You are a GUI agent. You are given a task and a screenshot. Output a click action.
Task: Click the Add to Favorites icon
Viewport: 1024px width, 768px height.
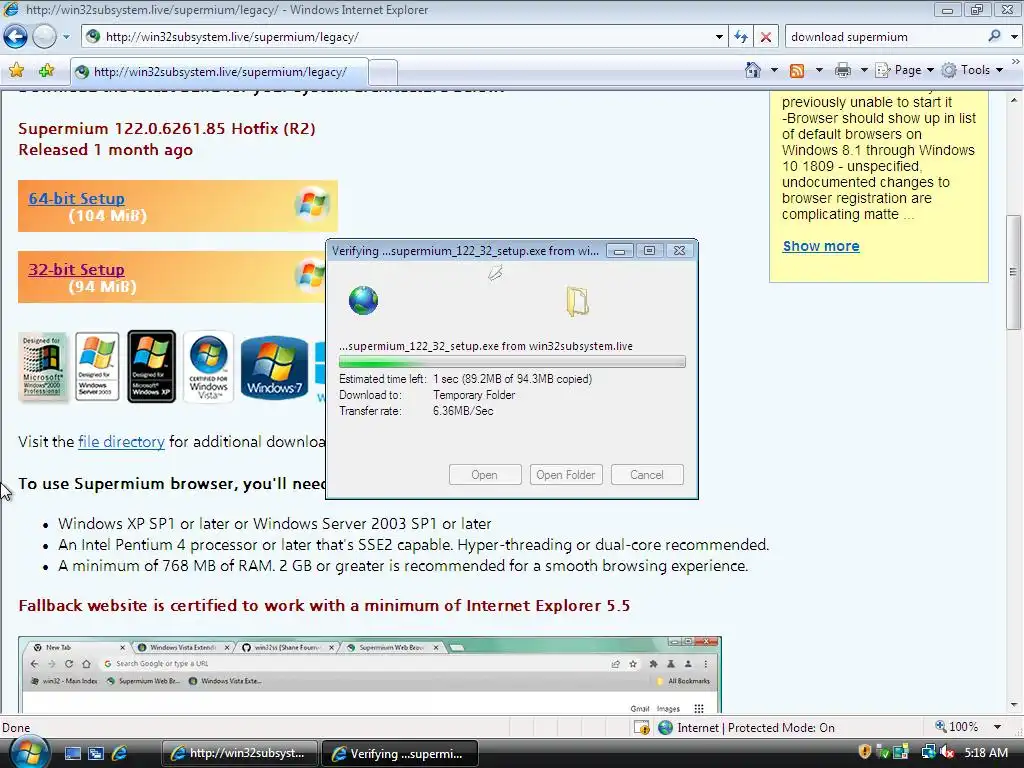(46, 71)
